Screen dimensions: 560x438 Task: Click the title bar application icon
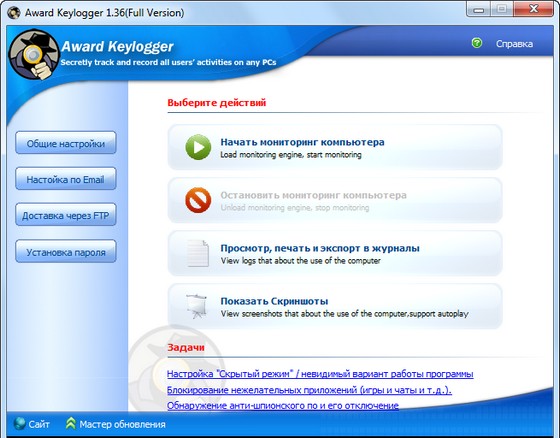[x=14, y=13]
